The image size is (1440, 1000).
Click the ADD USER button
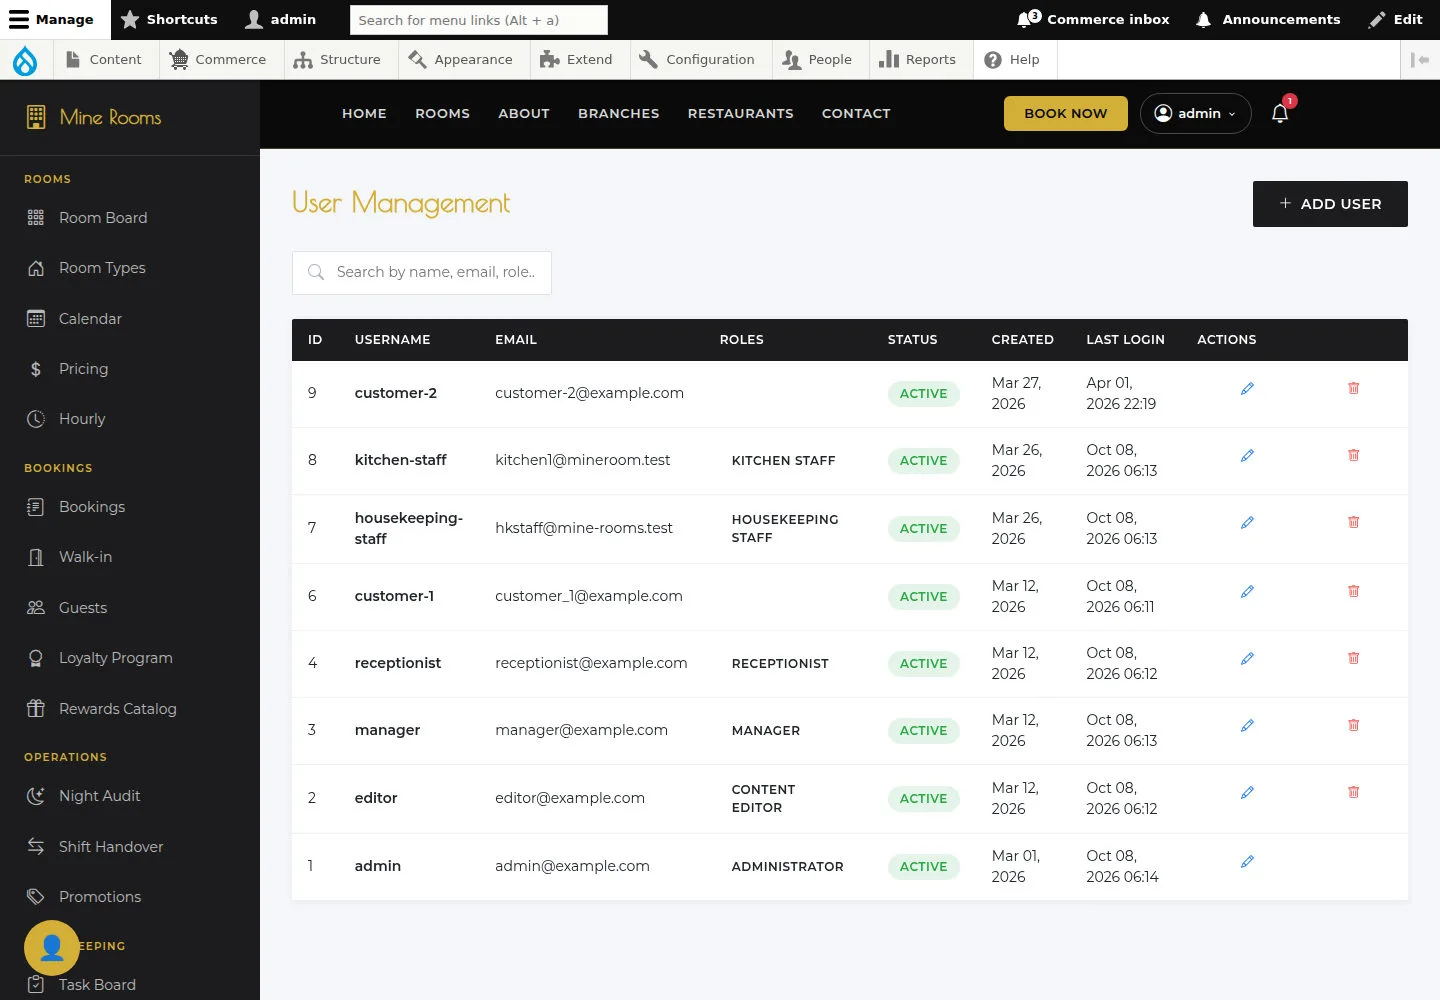(1330, 204)
